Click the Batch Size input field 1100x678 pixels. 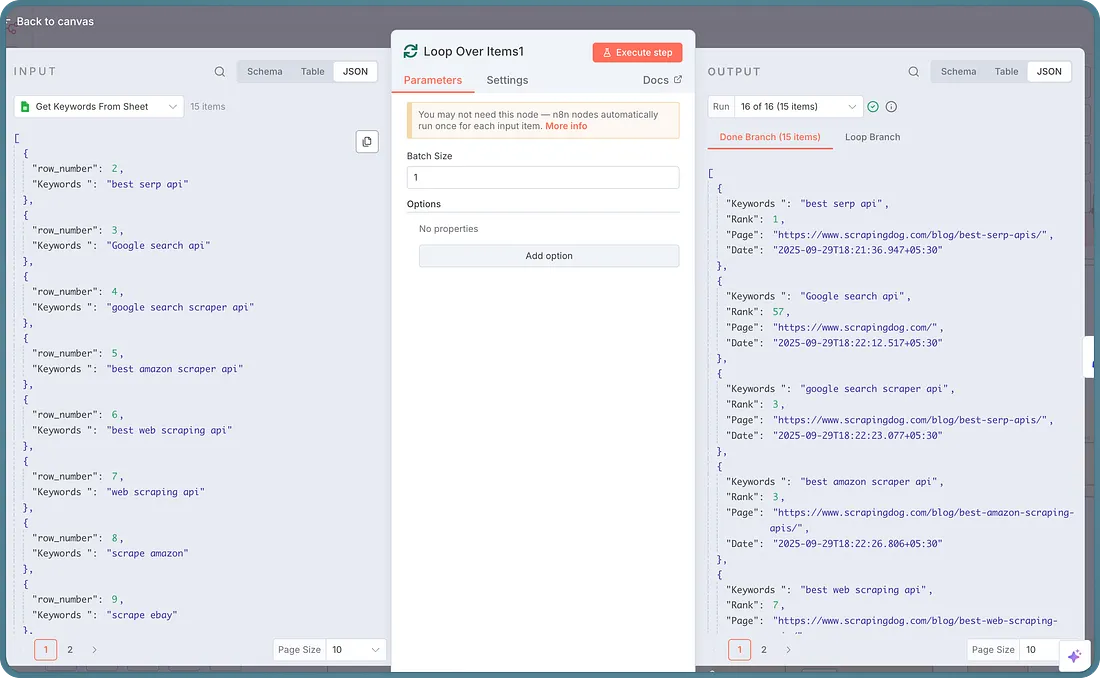pos(543,177)
